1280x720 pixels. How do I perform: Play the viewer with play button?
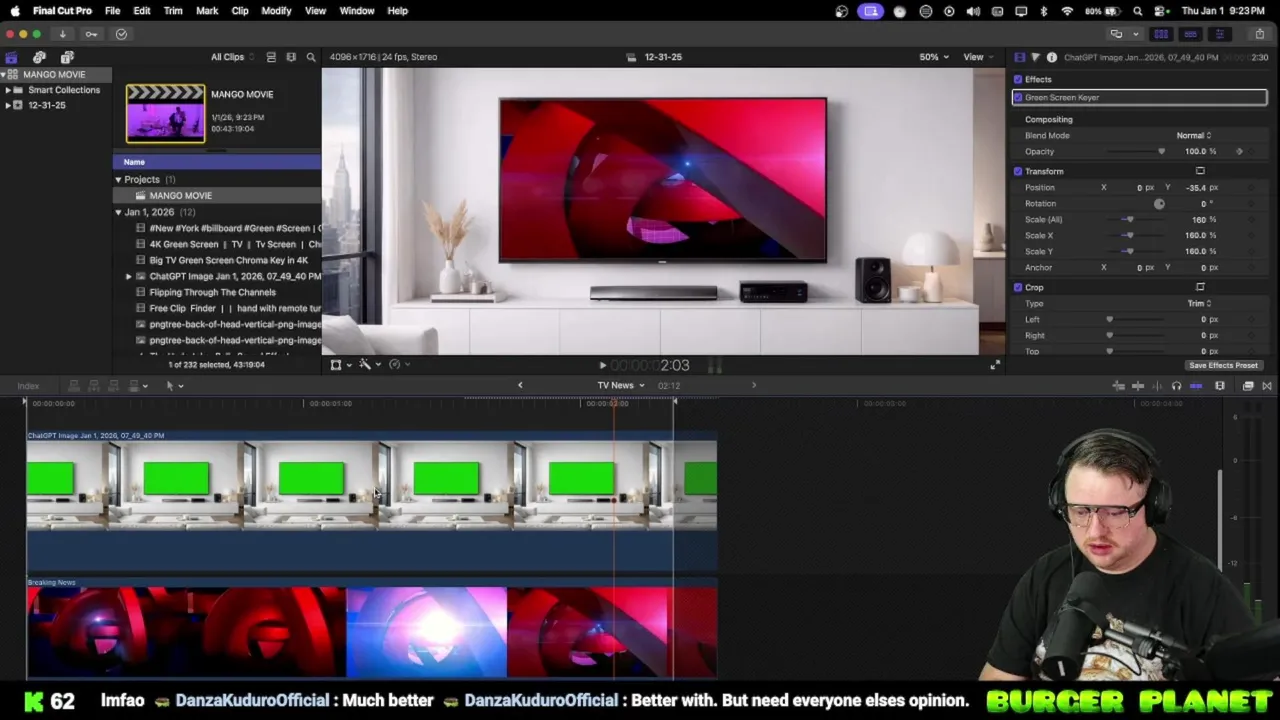(x=602, y=366)
